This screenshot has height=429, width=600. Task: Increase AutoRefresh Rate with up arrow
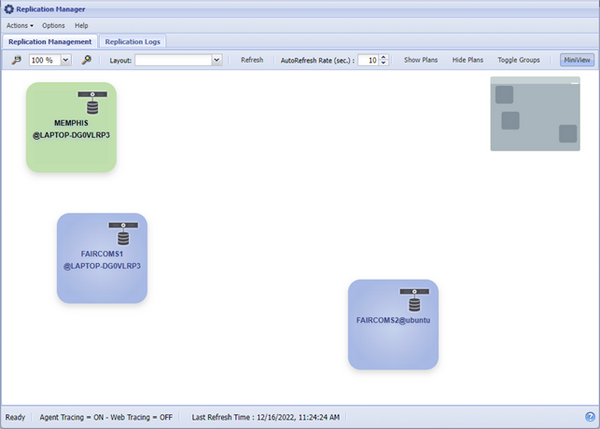click(x=383, y=57)
